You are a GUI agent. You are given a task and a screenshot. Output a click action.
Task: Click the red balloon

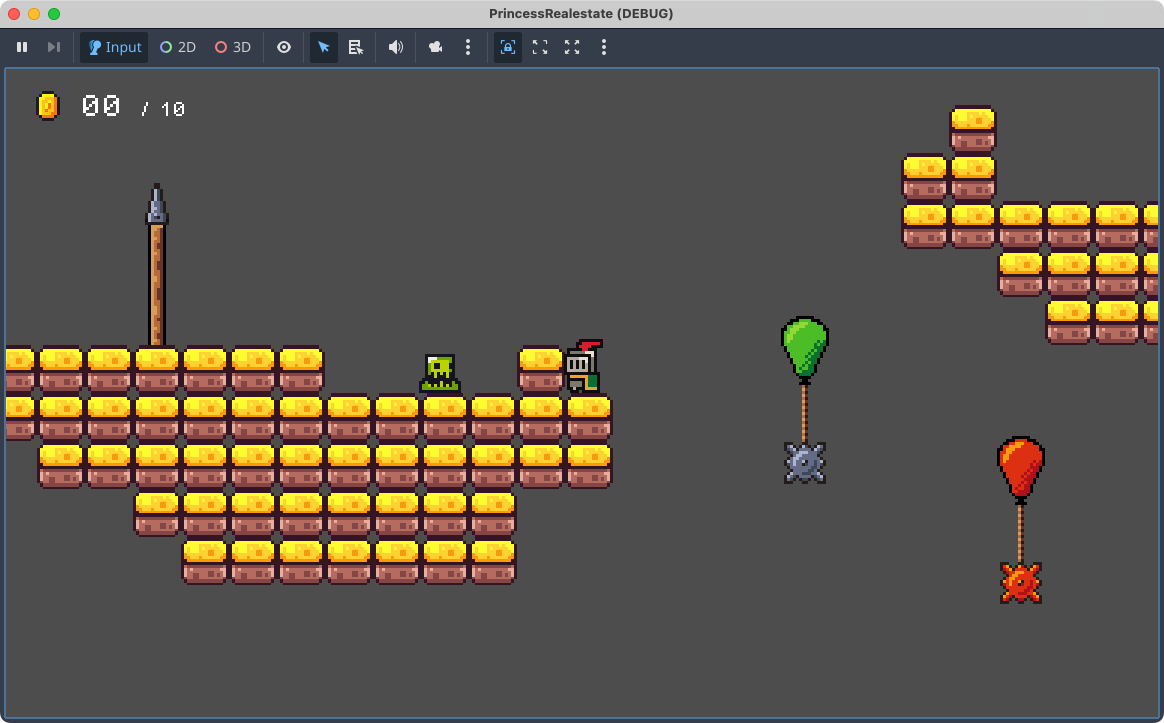pyautogui.click(x=1020, y=466)
